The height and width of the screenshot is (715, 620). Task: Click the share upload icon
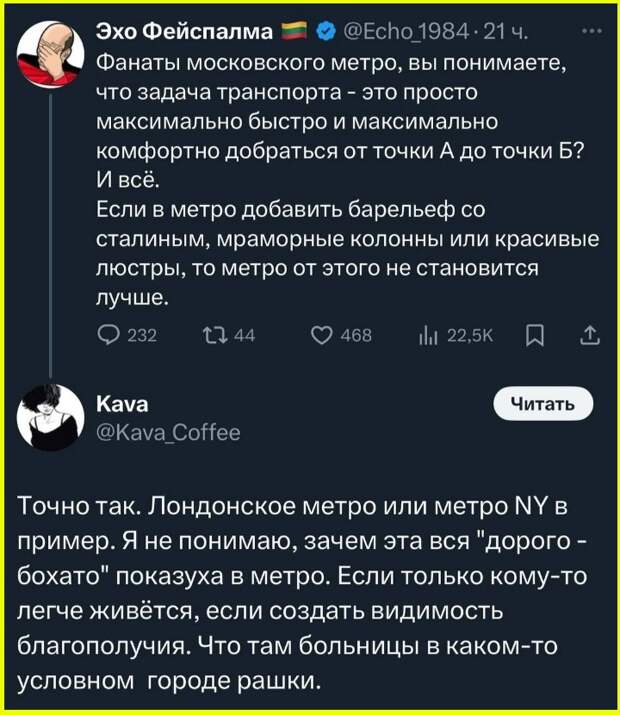590,336
